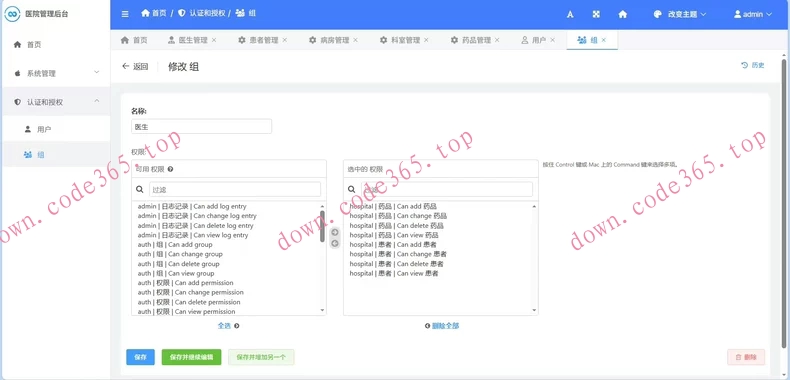
Task: Click search icon of chosen permissions filter
Action: coord(352,189)
